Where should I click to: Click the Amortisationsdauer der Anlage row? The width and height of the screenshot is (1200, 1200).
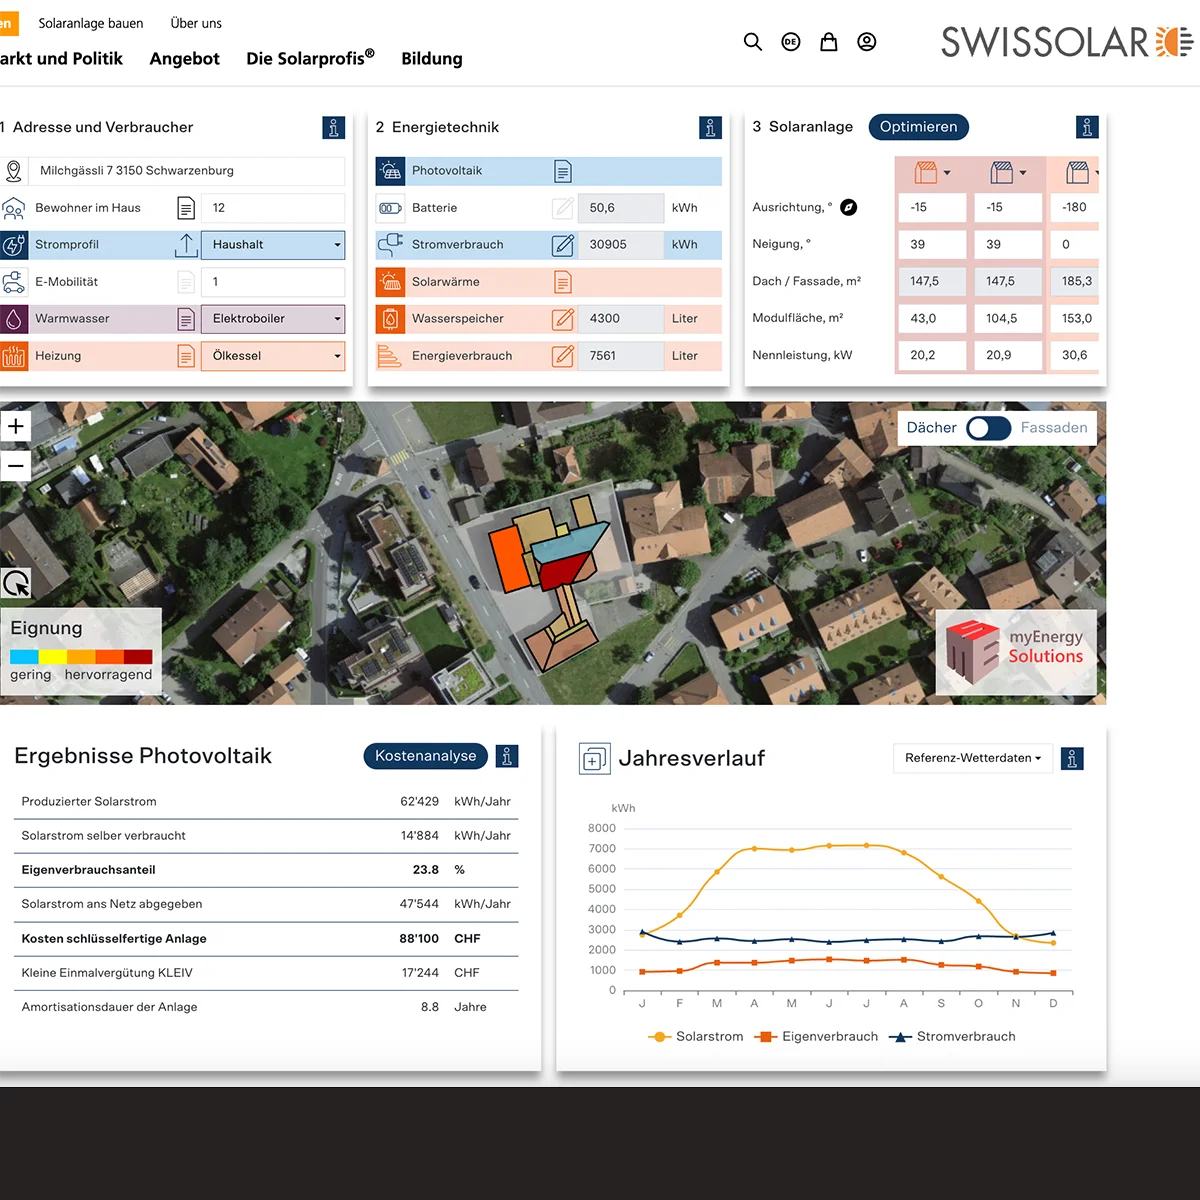tap(266, 1007)
